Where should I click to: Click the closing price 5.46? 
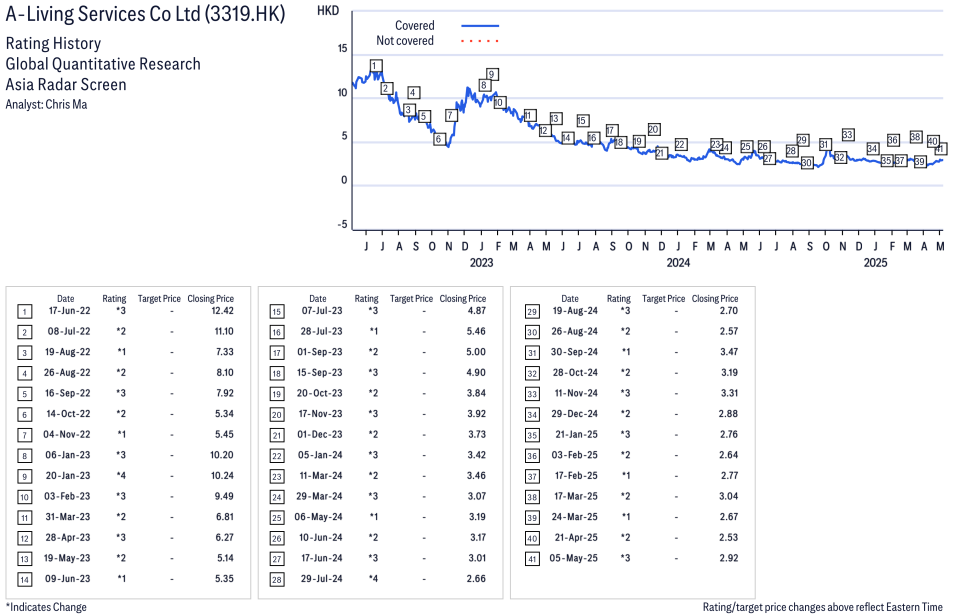pyautogui.click(x=476, y=331)
